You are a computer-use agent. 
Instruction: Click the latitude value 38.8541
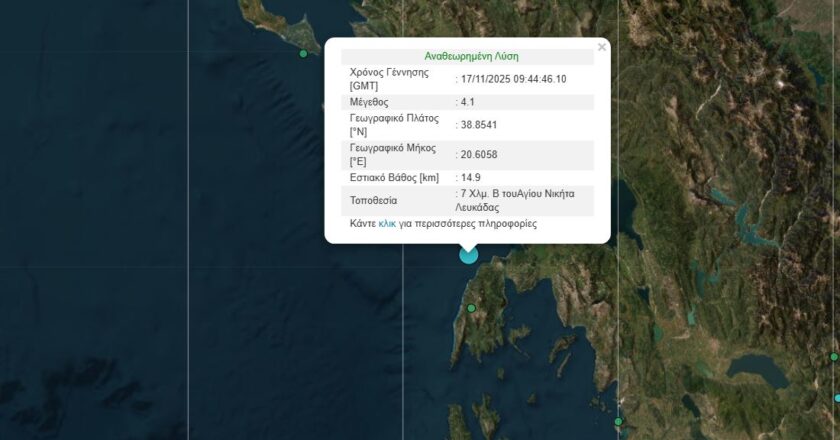476,126
